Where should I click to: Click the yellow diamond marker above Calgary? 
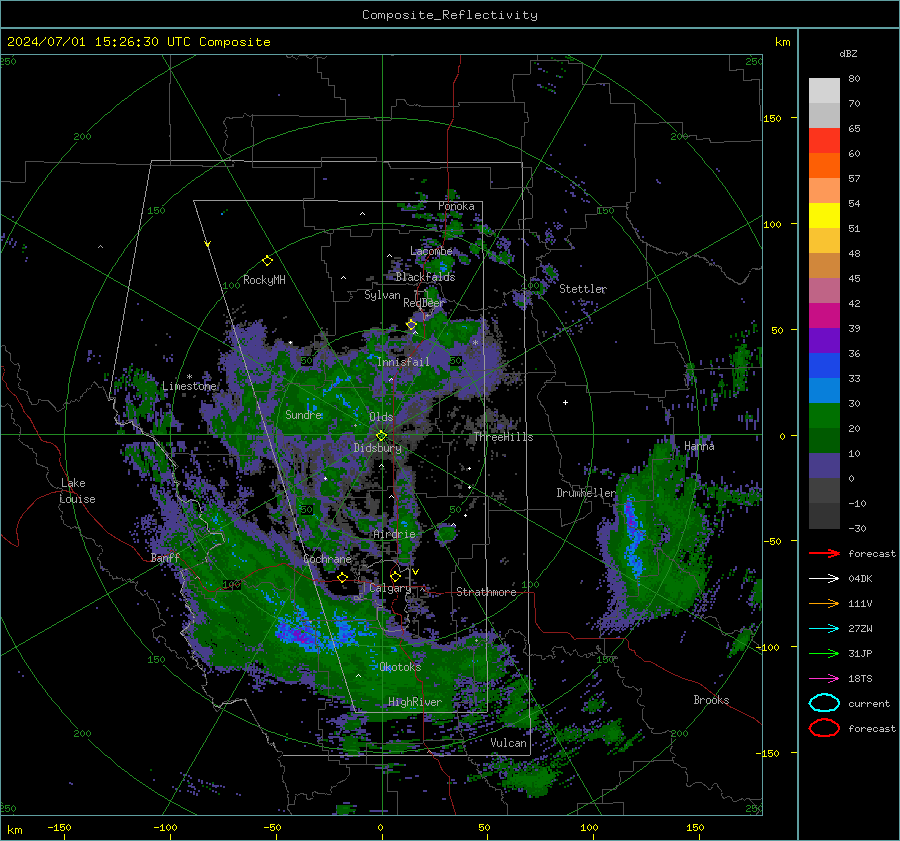pyautogui.click(x=395, y=576)
